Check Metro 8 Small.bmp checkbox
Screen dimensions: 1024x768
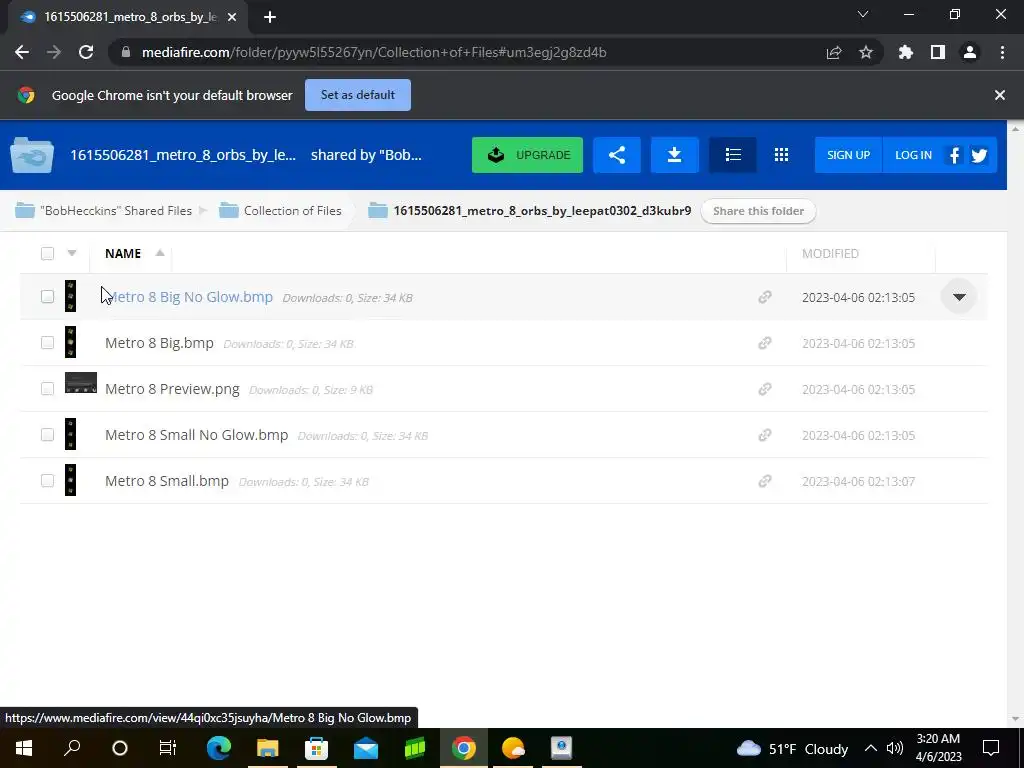(x=47, y=481)
